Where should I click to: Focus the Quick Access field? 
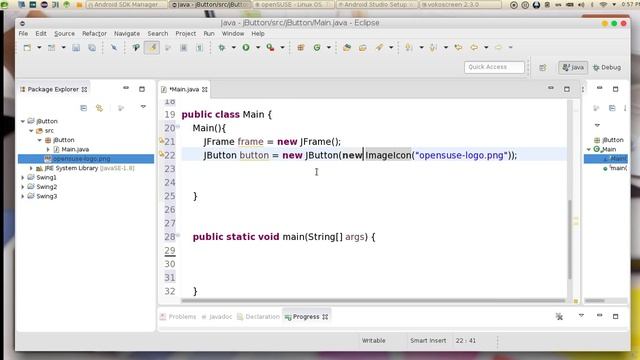point(494,67)
